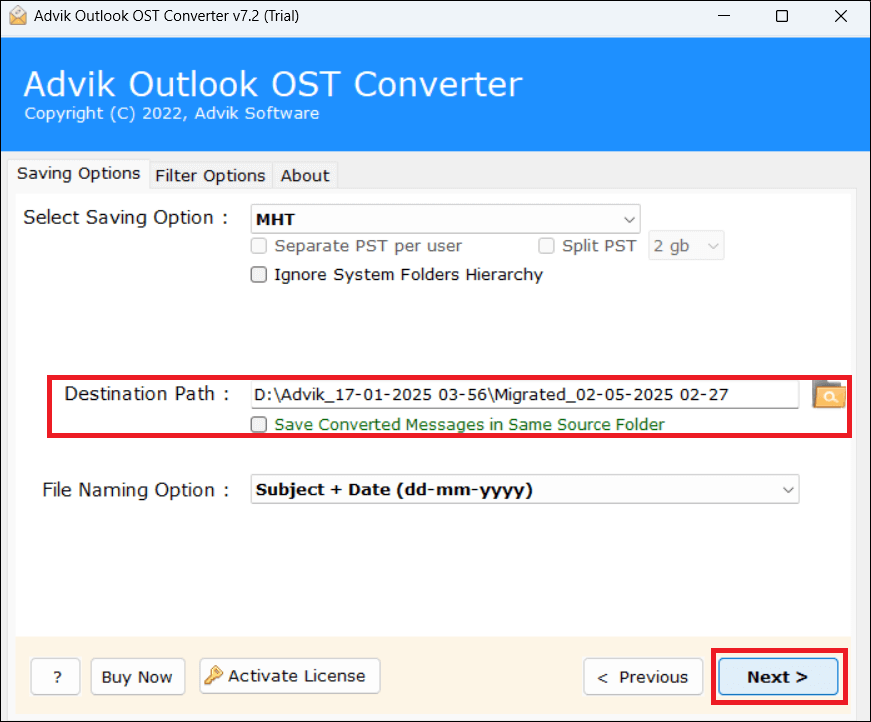Go back with the Previous button
The width and height of the screenshot is (871, 722).
[643, 676]
